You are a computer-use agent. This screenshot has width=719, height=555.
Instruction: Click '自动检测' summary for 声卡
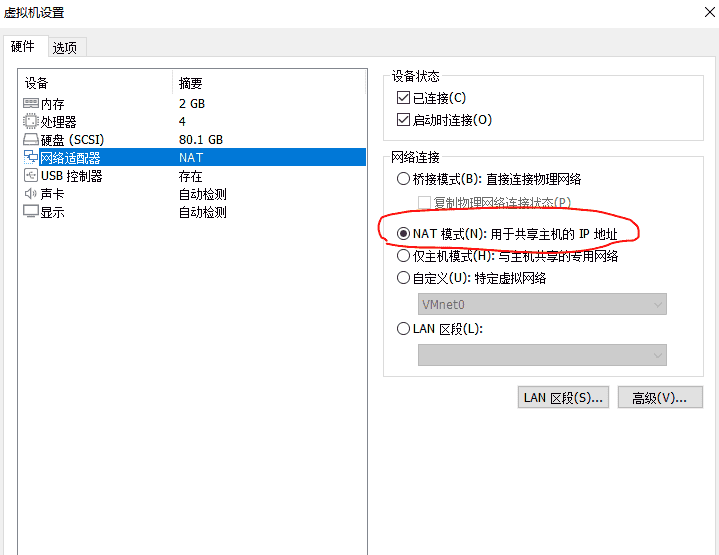coord(203,194)
